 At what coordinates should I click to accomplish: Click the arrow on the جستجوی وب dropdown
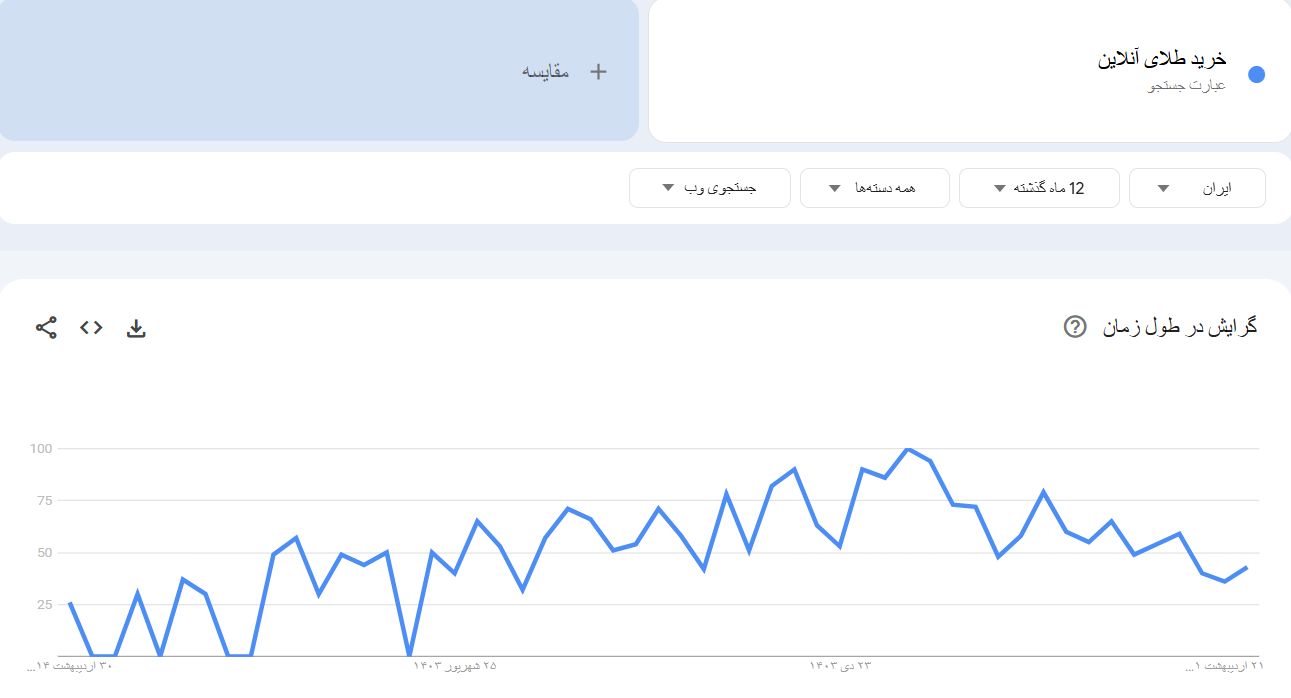pyautogui.click(x=668, y=188)
